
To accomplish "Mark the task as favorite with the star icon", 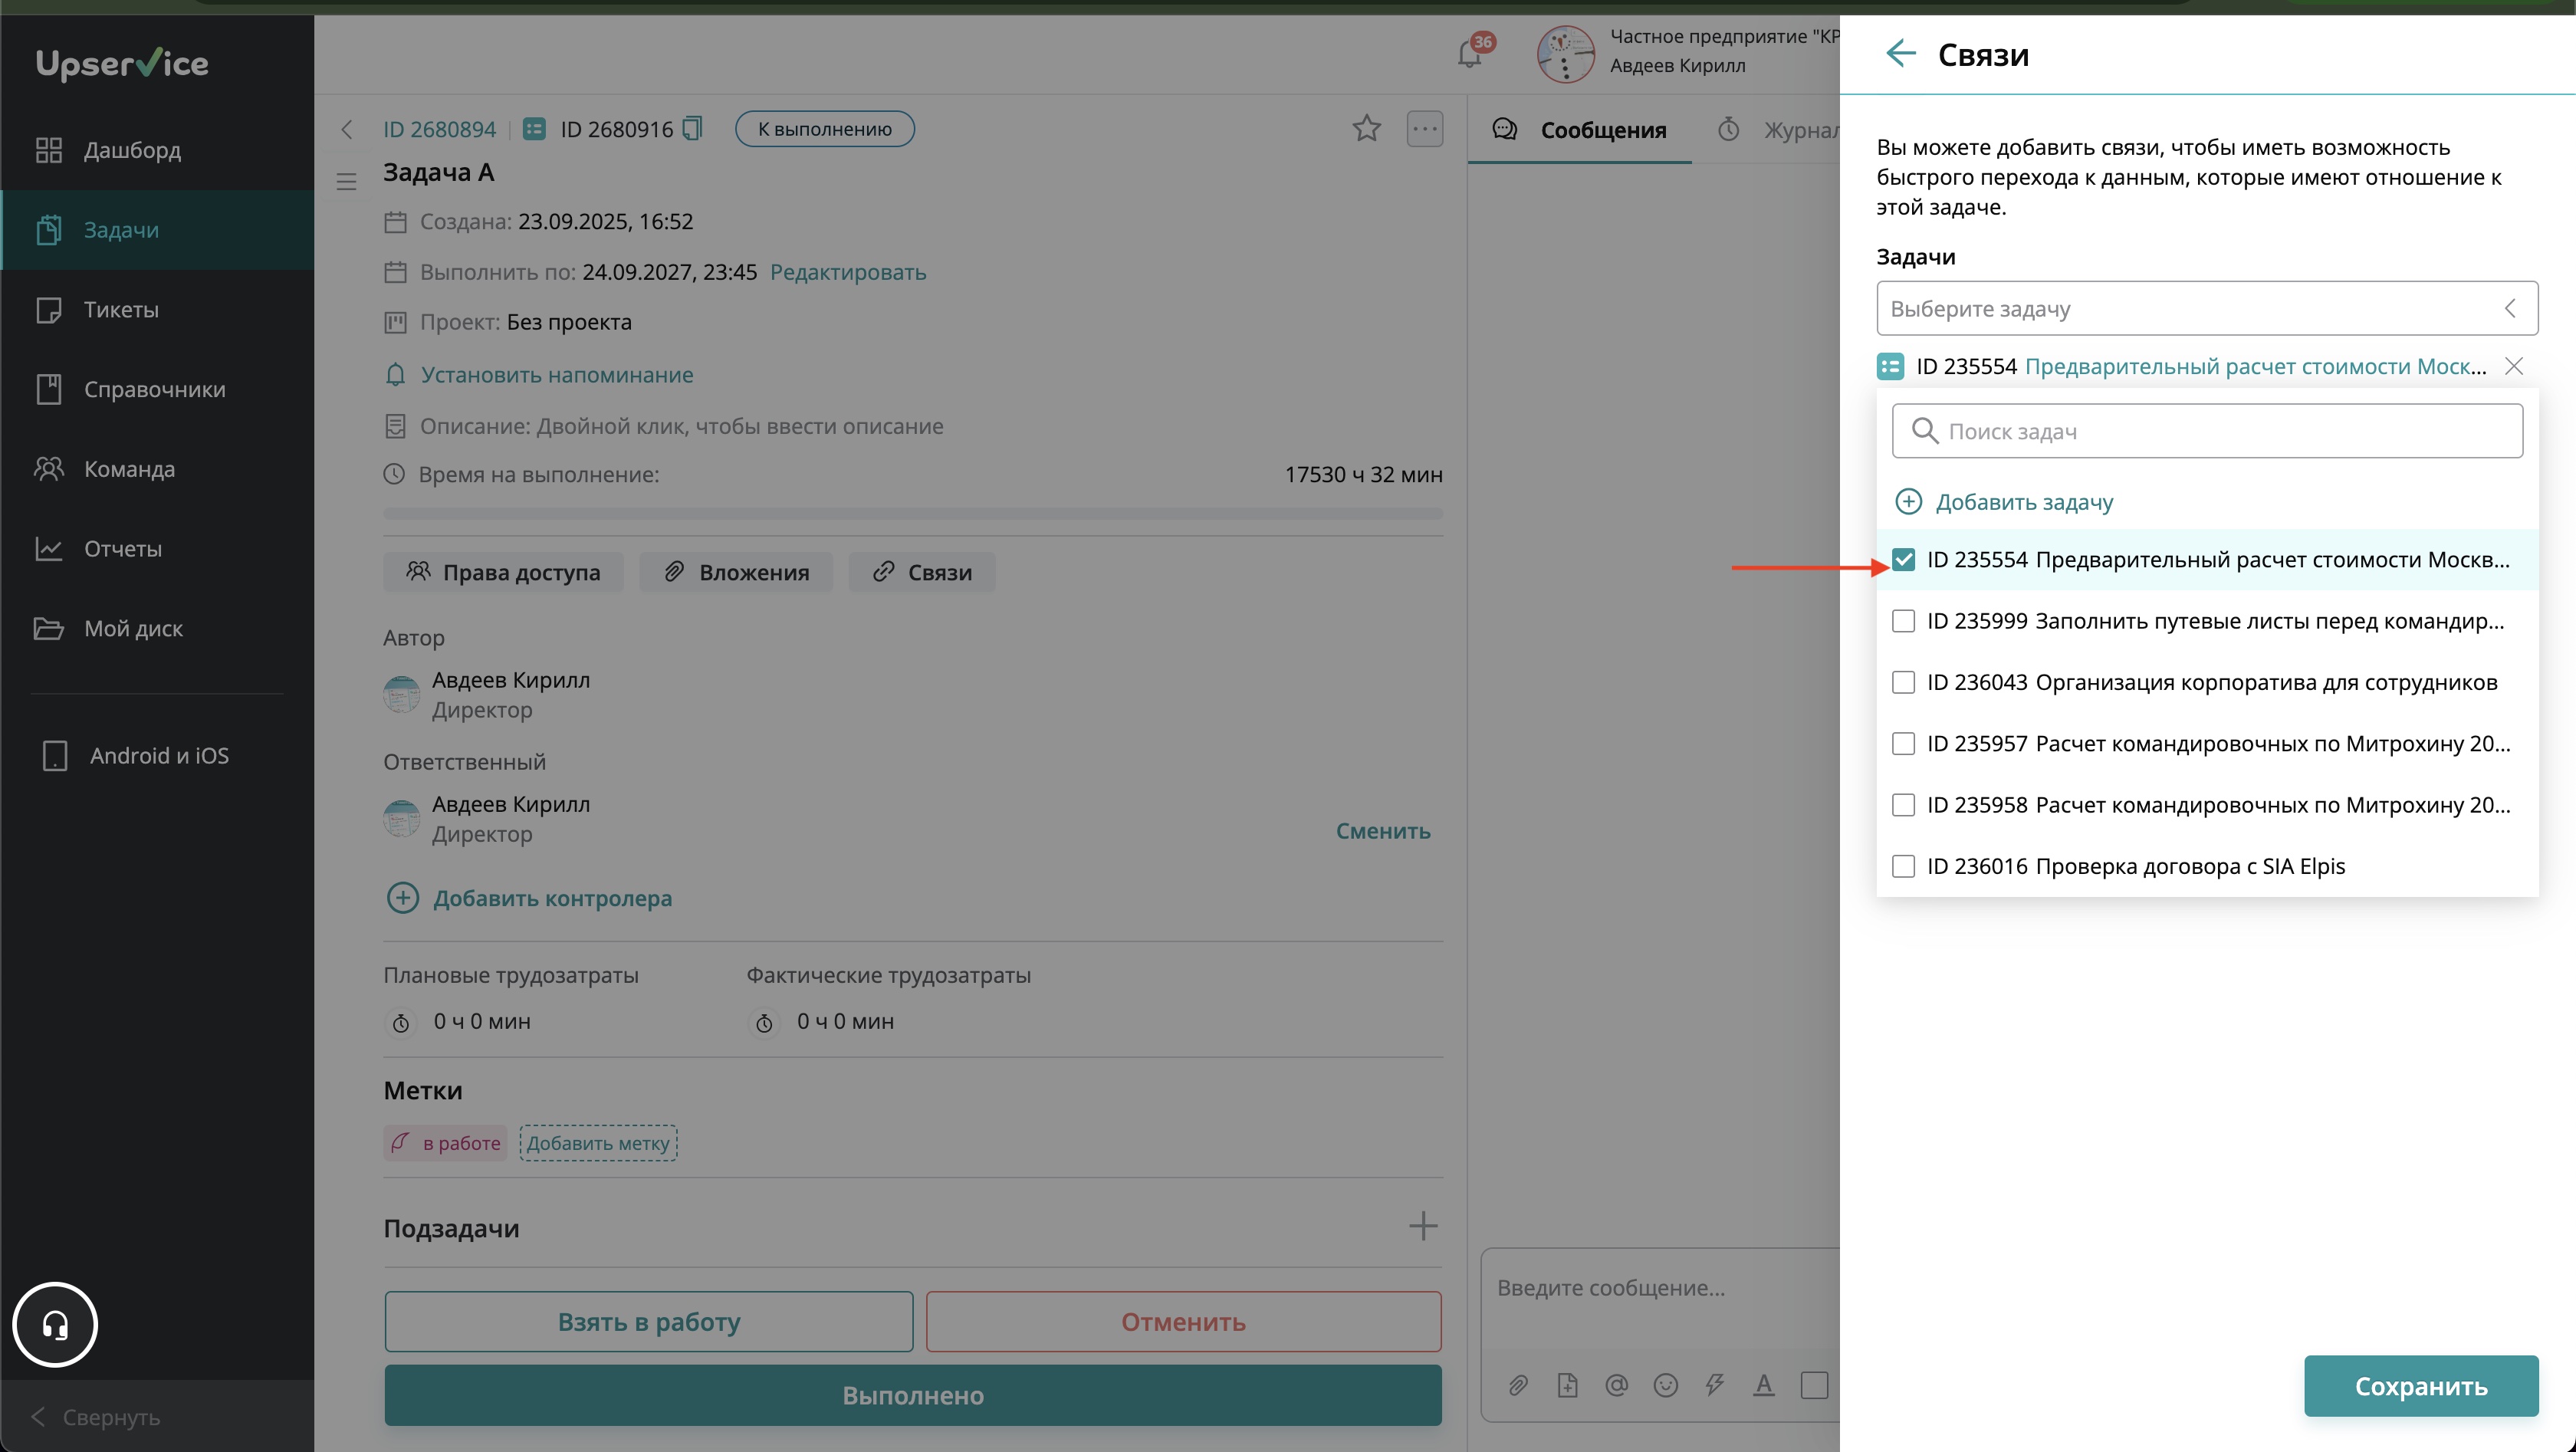I will pos(1366,129).
